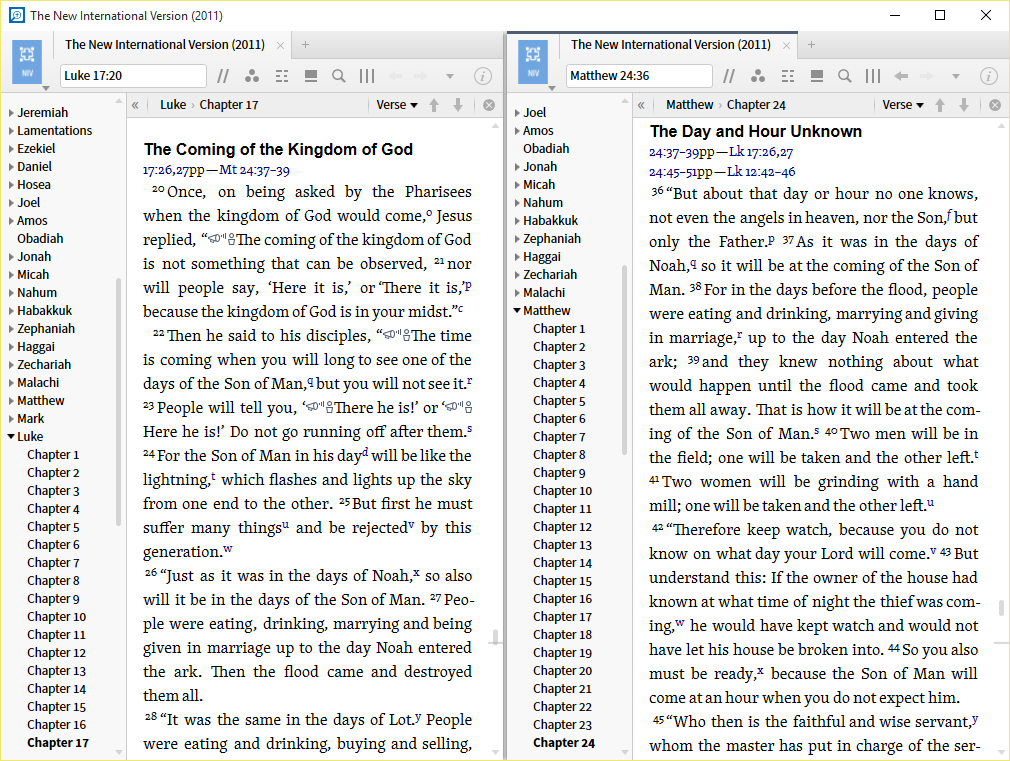This screenshot has width=1010, height=761.
Task: Select Chapter 23 under Matthew
Action: point(562,725)
